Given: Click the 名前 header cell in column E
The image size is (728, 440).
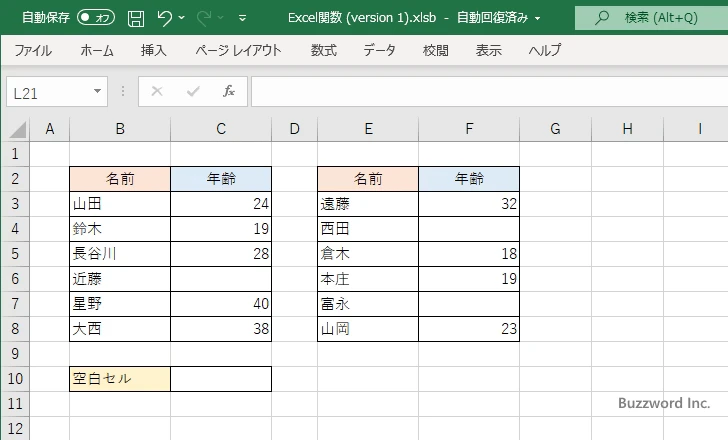Looking at the screenshot, I should coord(368,179).
